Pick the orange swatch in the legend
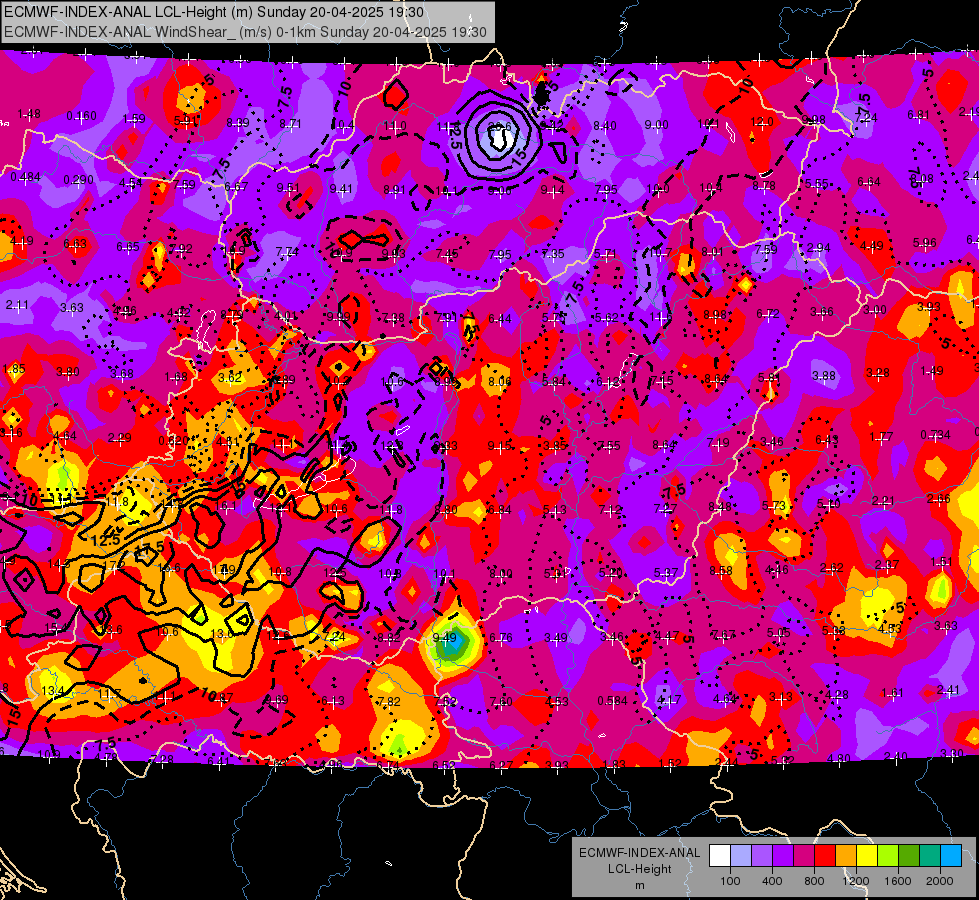Screen dimensions: 979x900 pos(846,856)
